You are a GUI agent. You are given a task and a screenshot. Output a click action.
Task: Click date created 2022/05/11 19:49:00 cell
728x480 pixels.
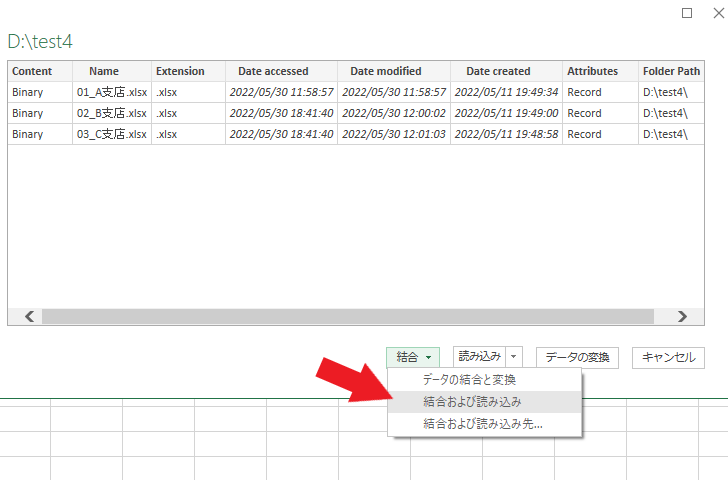tap(507, 113)
